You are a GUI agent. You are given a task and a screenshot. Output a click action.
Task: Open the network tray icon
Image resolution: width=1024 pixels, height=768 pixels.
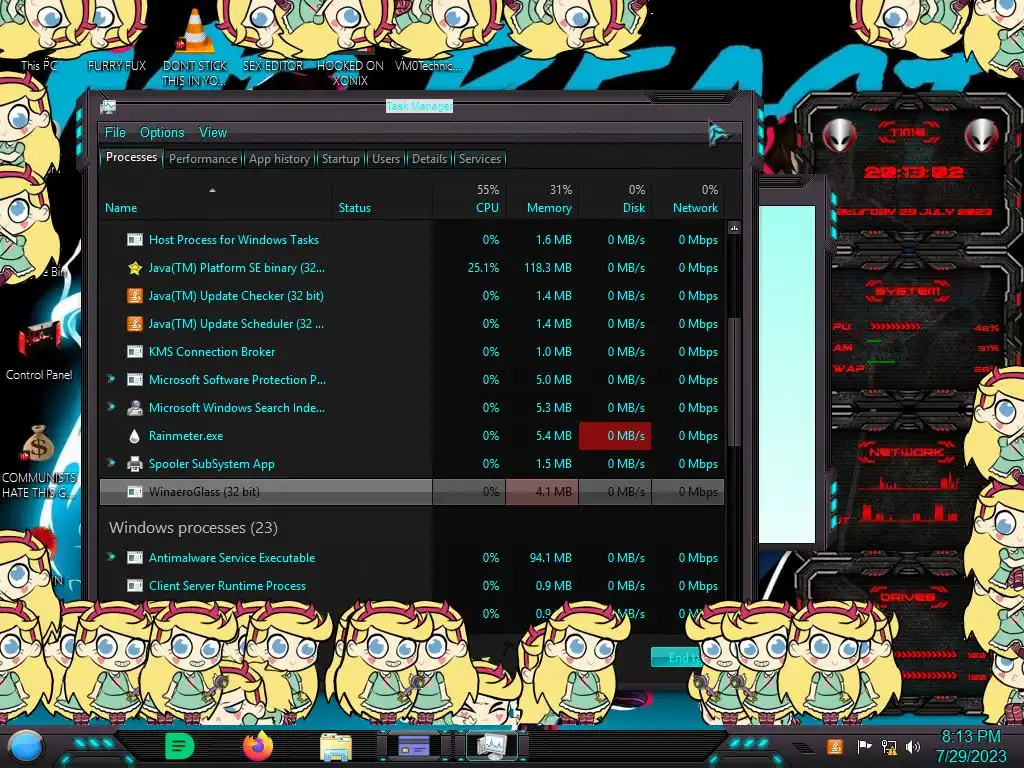coord(889,746)
